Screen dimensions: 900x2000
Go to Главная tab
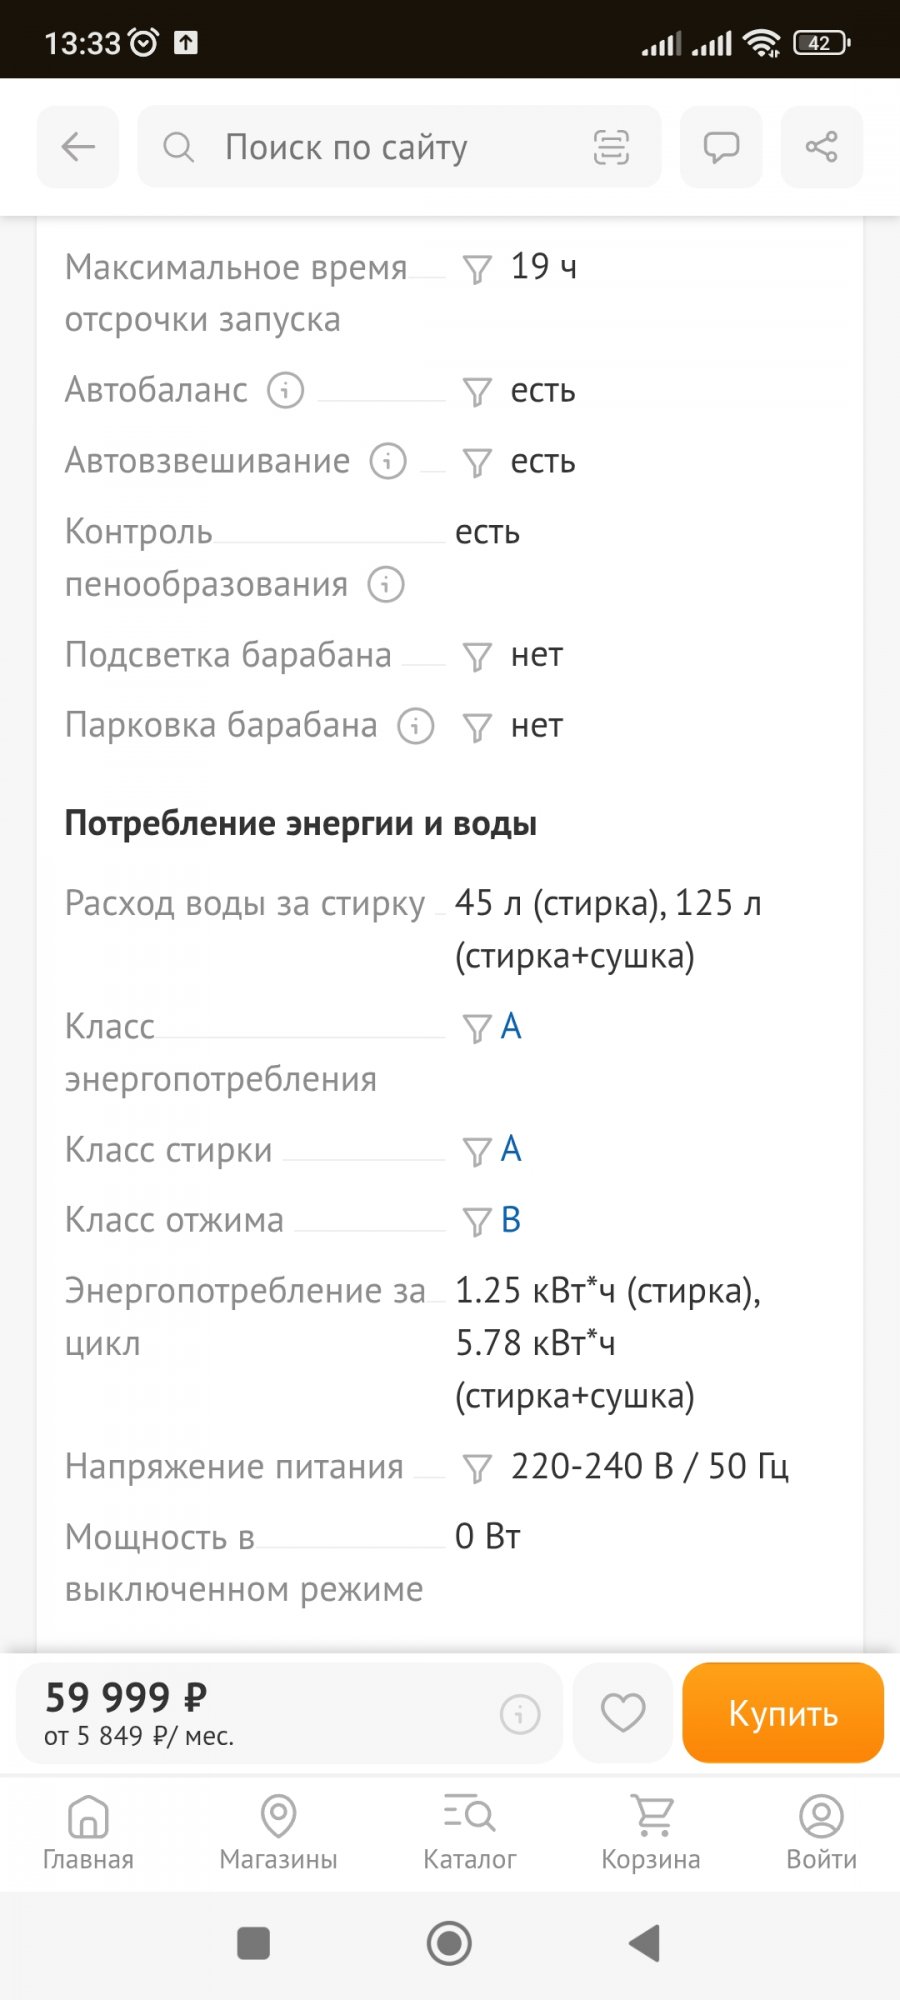[x=88, y=1832]
